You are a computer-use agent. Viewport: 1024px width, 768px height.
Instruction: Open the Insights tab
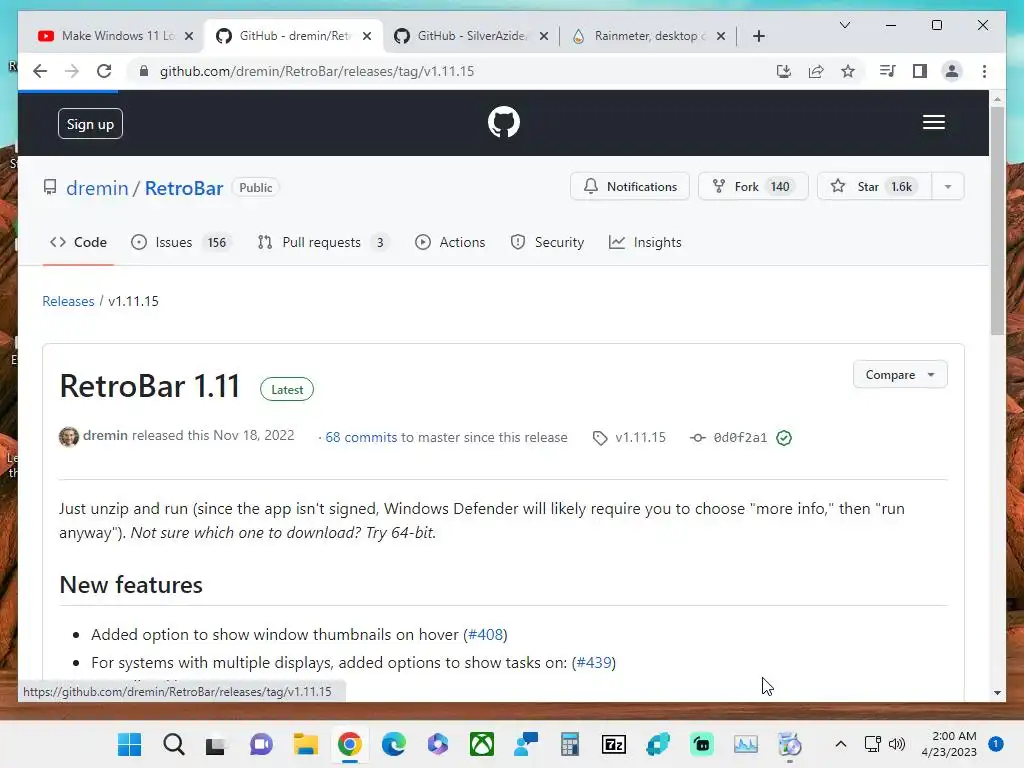(x=645, y=242)
